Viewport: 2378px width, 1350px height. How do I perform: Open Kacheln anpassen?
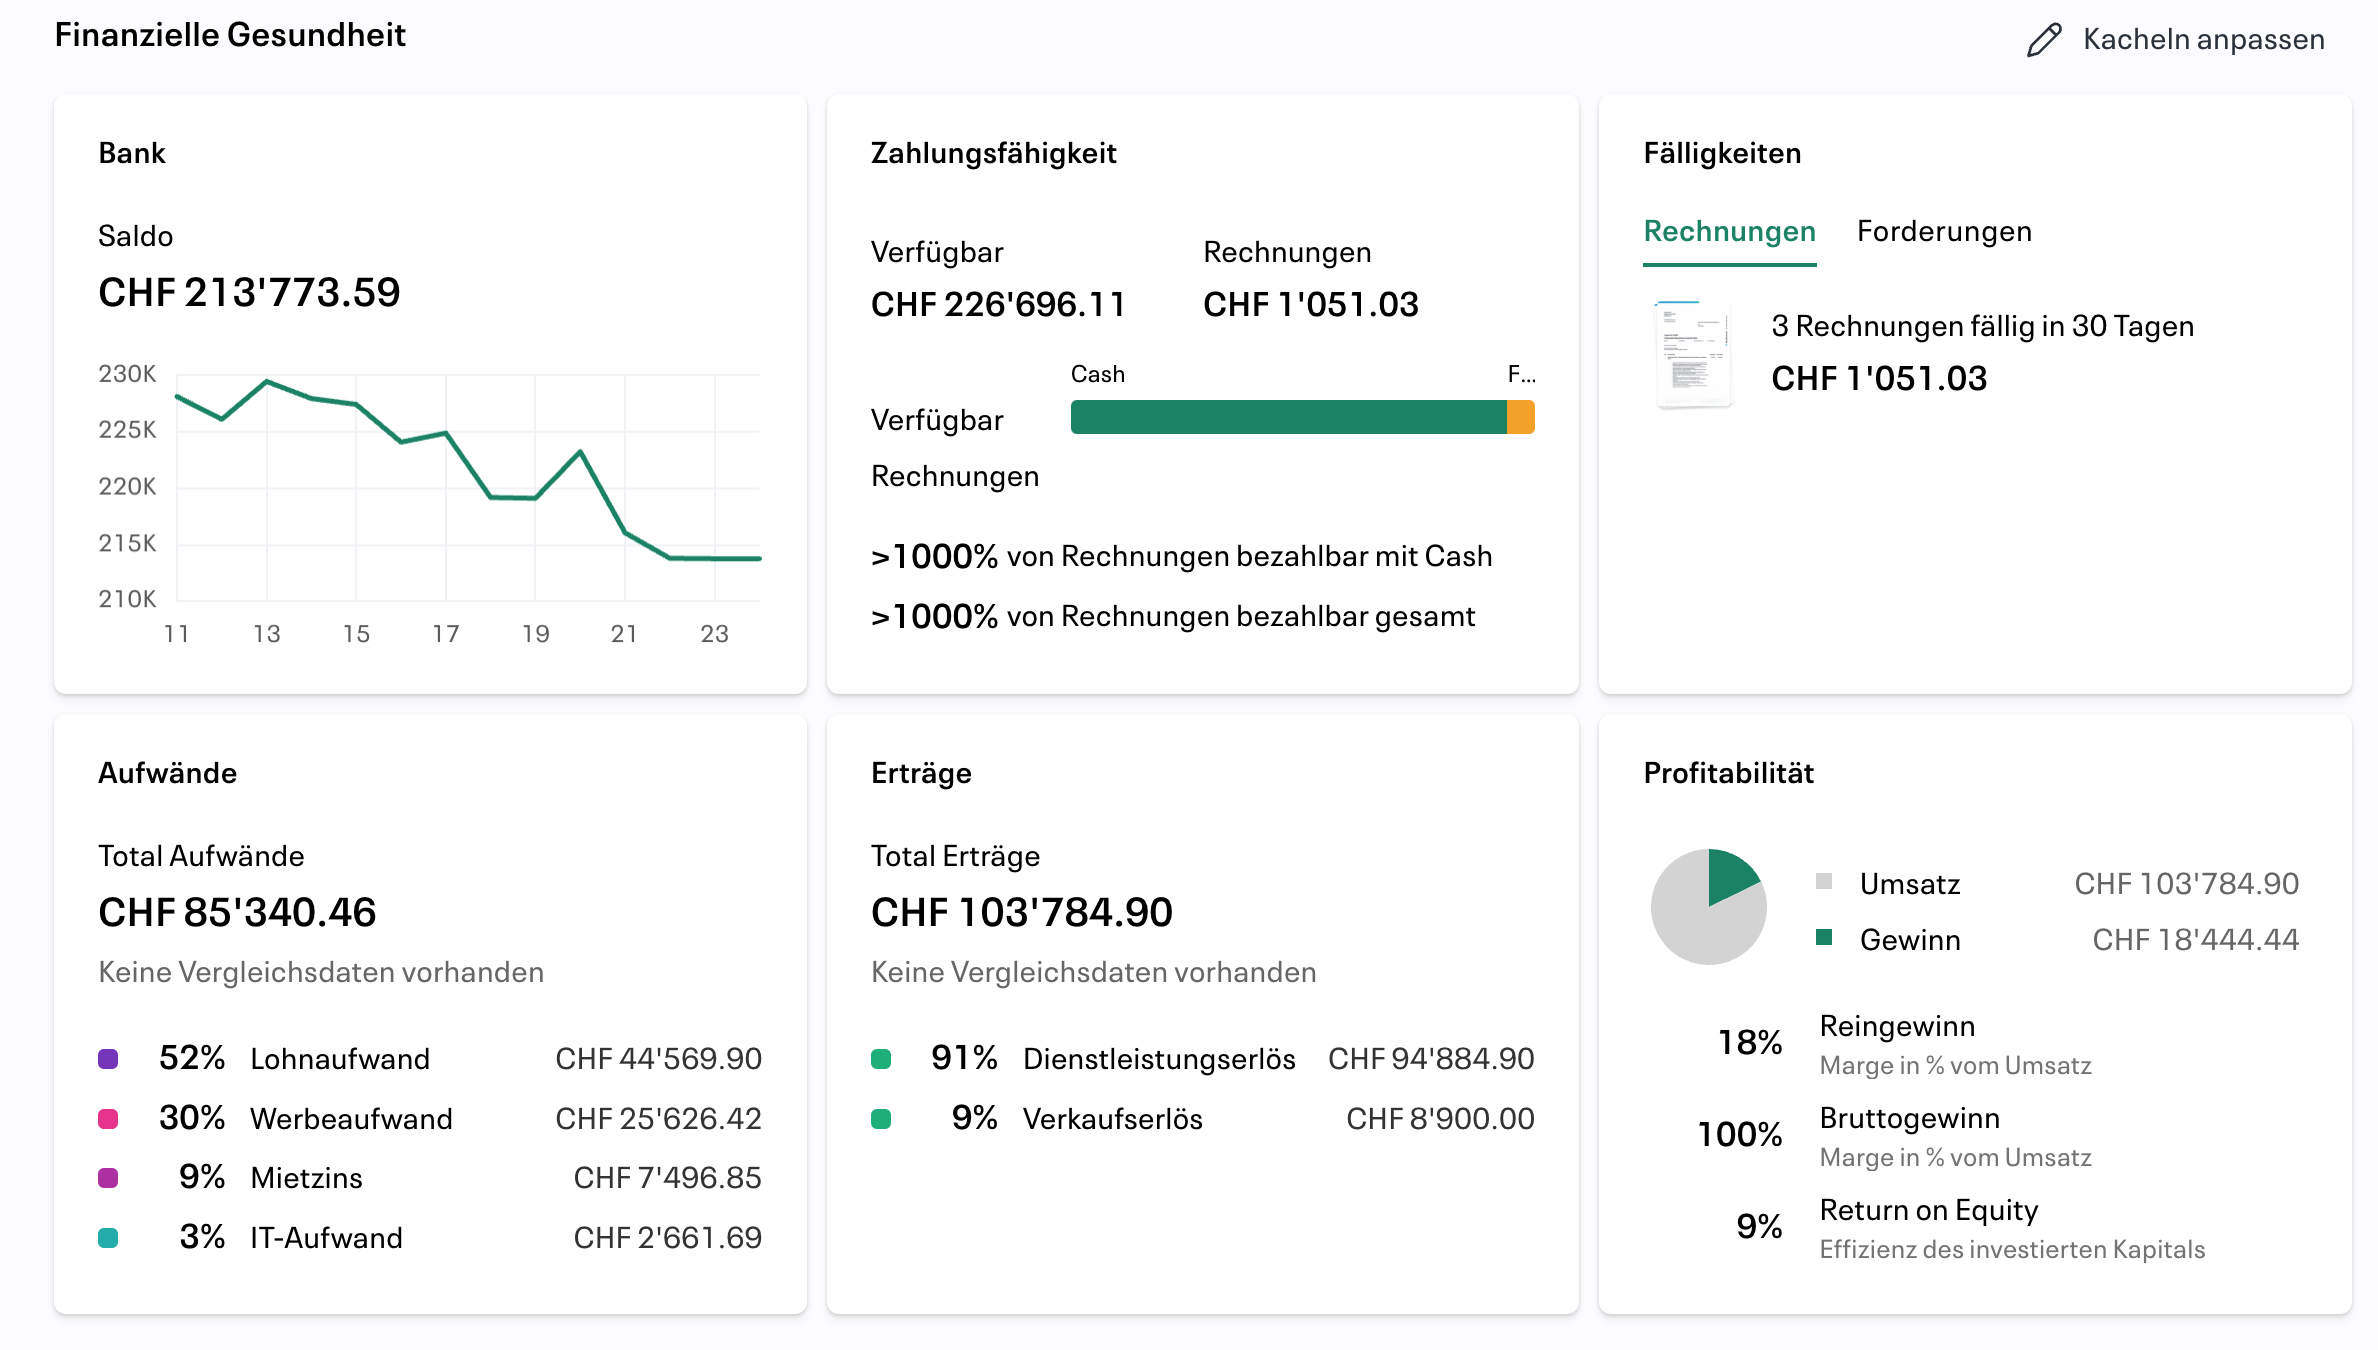2204,40
